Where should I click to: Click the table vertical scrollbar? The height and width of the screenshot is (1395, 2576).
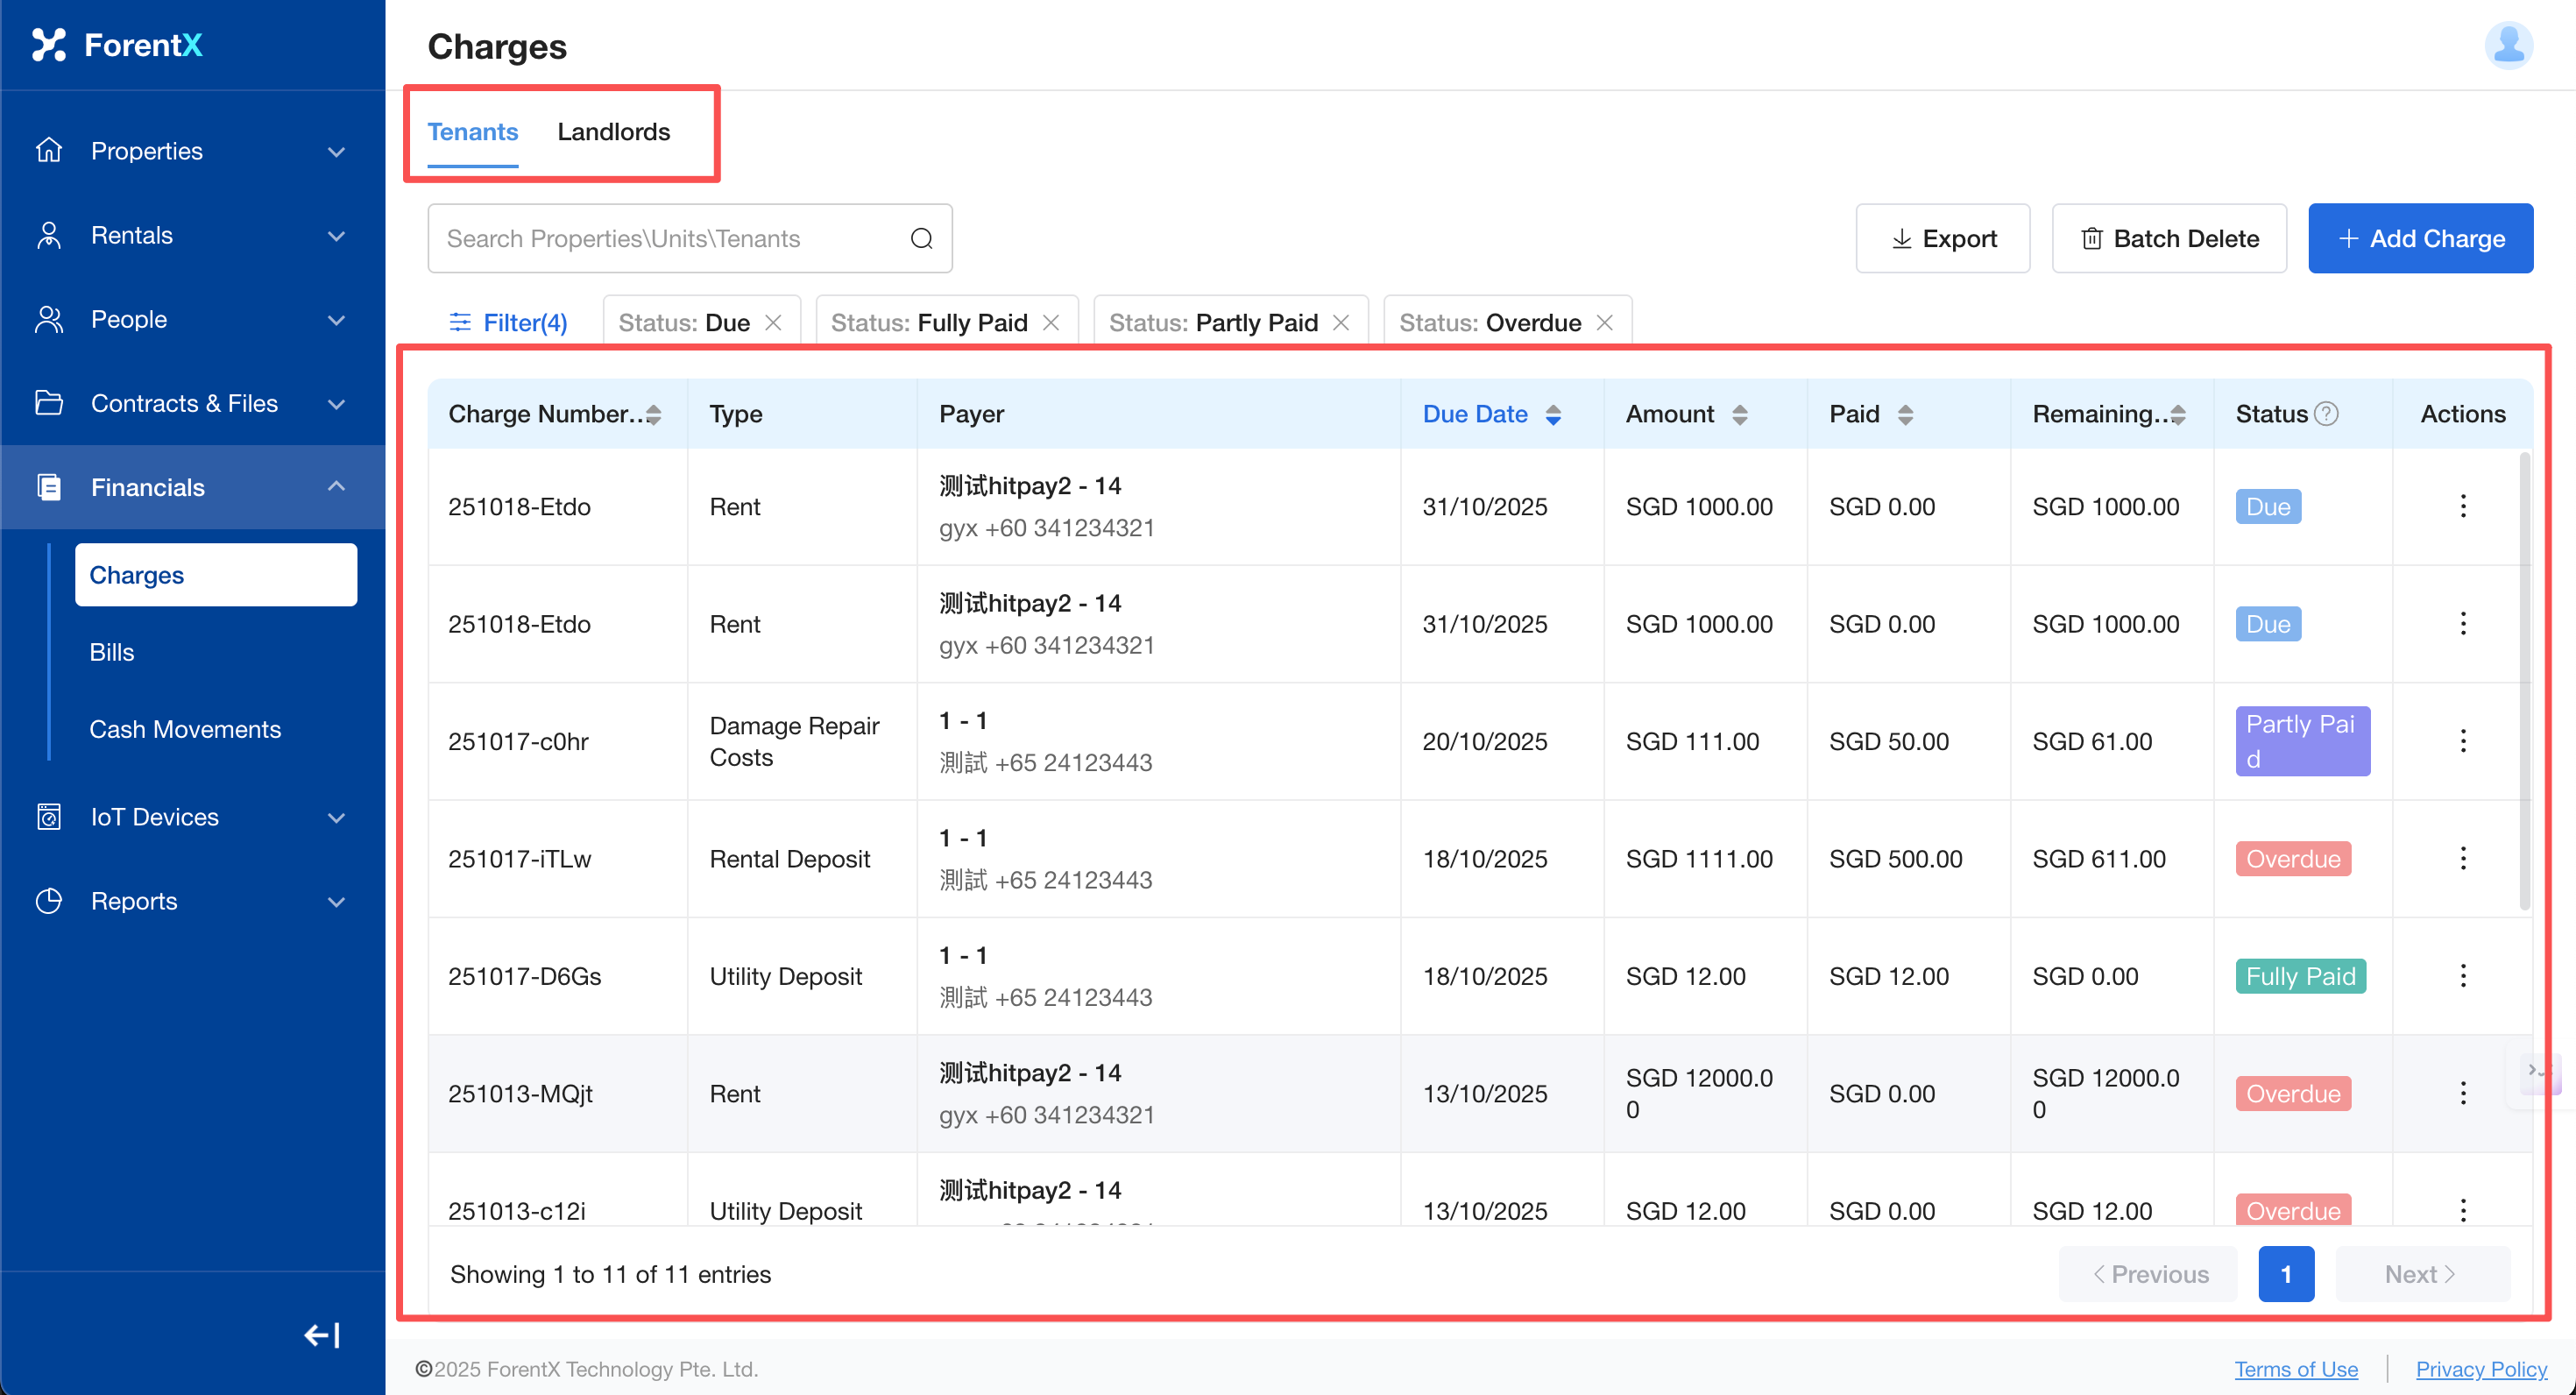point(2524,680)
